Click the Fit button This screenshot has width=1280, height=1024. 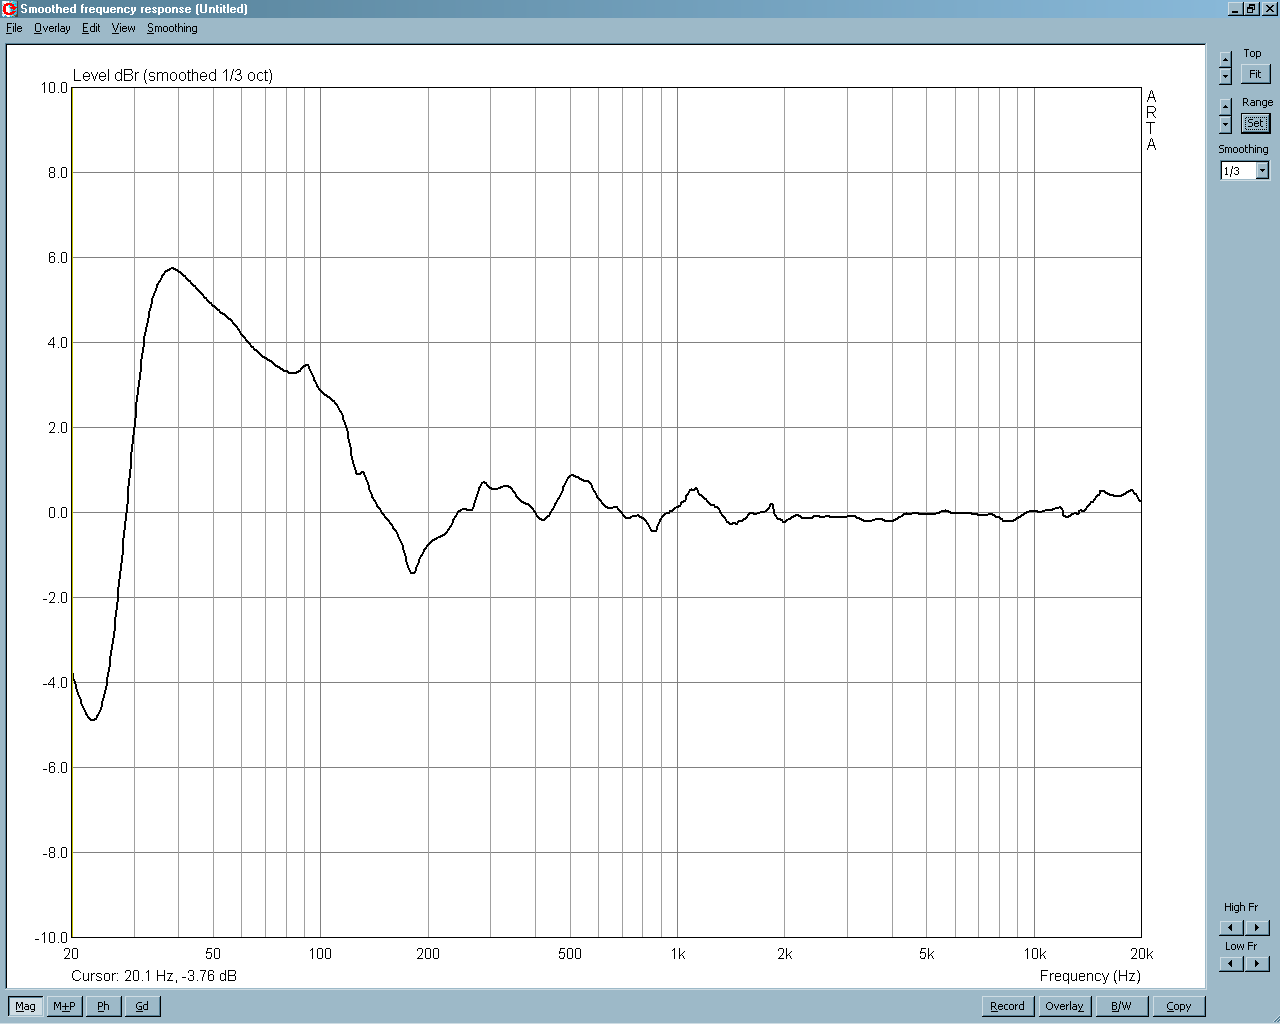click(1255, 74)
